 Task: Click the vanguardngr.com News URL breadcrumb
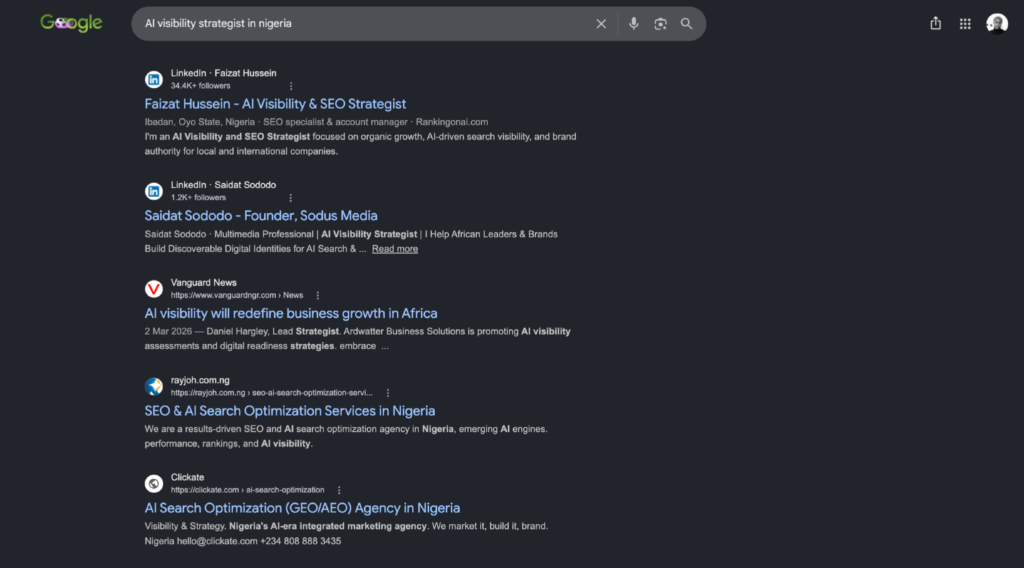pyautogui.click(x=236, y=295)
